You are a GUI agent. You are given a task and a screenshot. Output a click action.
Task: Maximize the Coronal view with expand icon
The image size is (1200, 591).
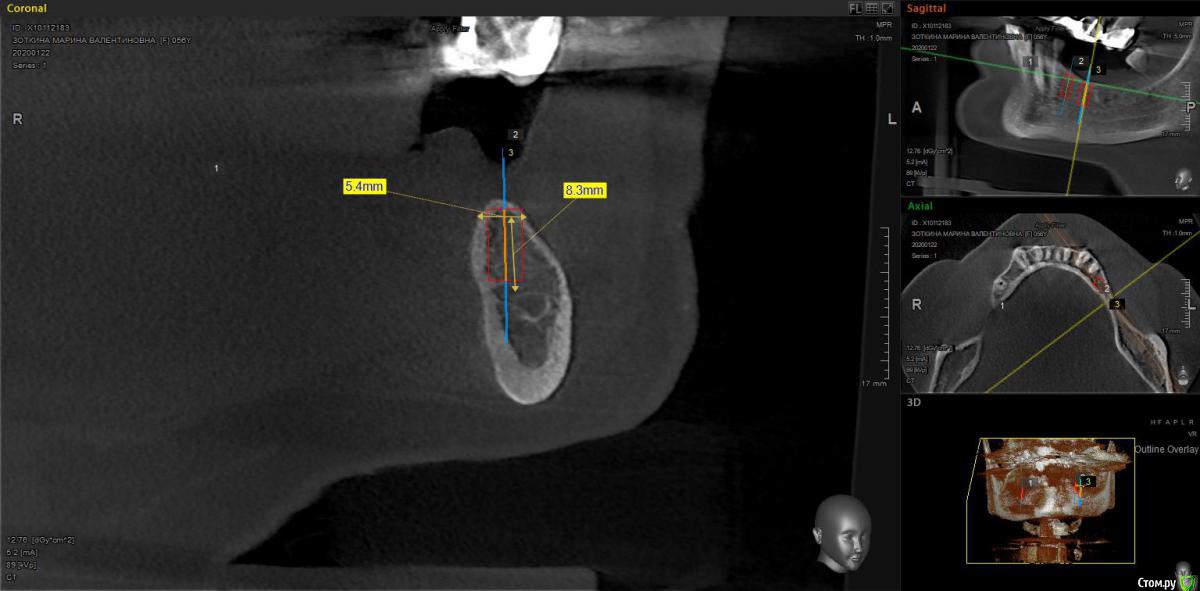coord(887,8)
